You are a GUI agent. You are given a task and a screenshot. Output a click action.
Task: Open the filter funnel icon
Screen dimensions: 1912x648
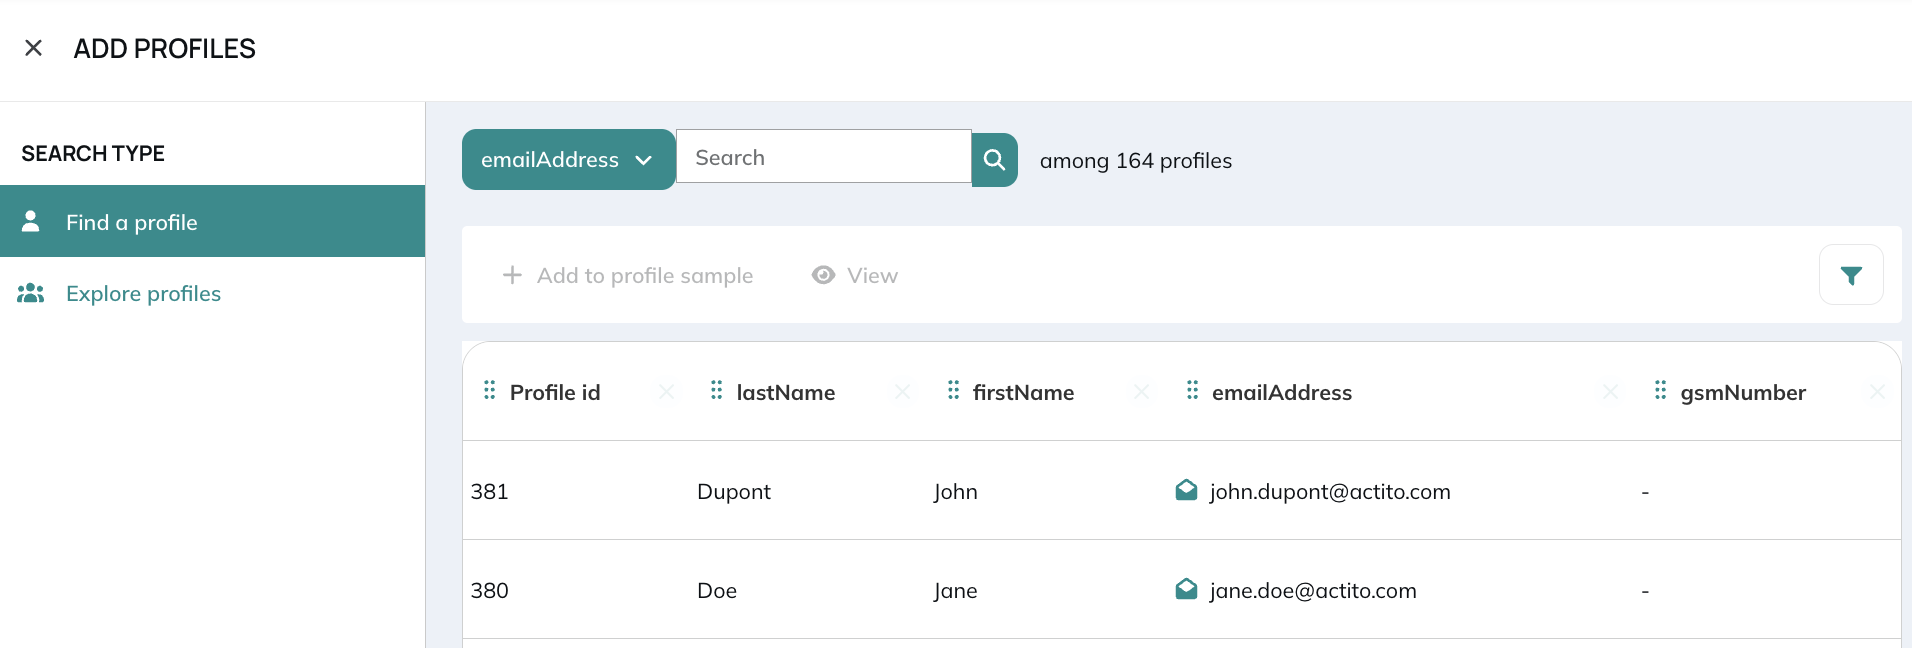coord(1851,275)
